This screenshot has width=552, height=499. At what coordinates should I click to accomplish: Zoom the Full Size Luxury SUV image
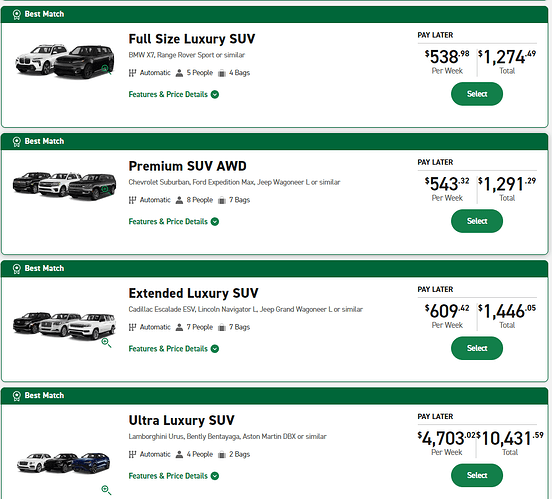[106, 69]
